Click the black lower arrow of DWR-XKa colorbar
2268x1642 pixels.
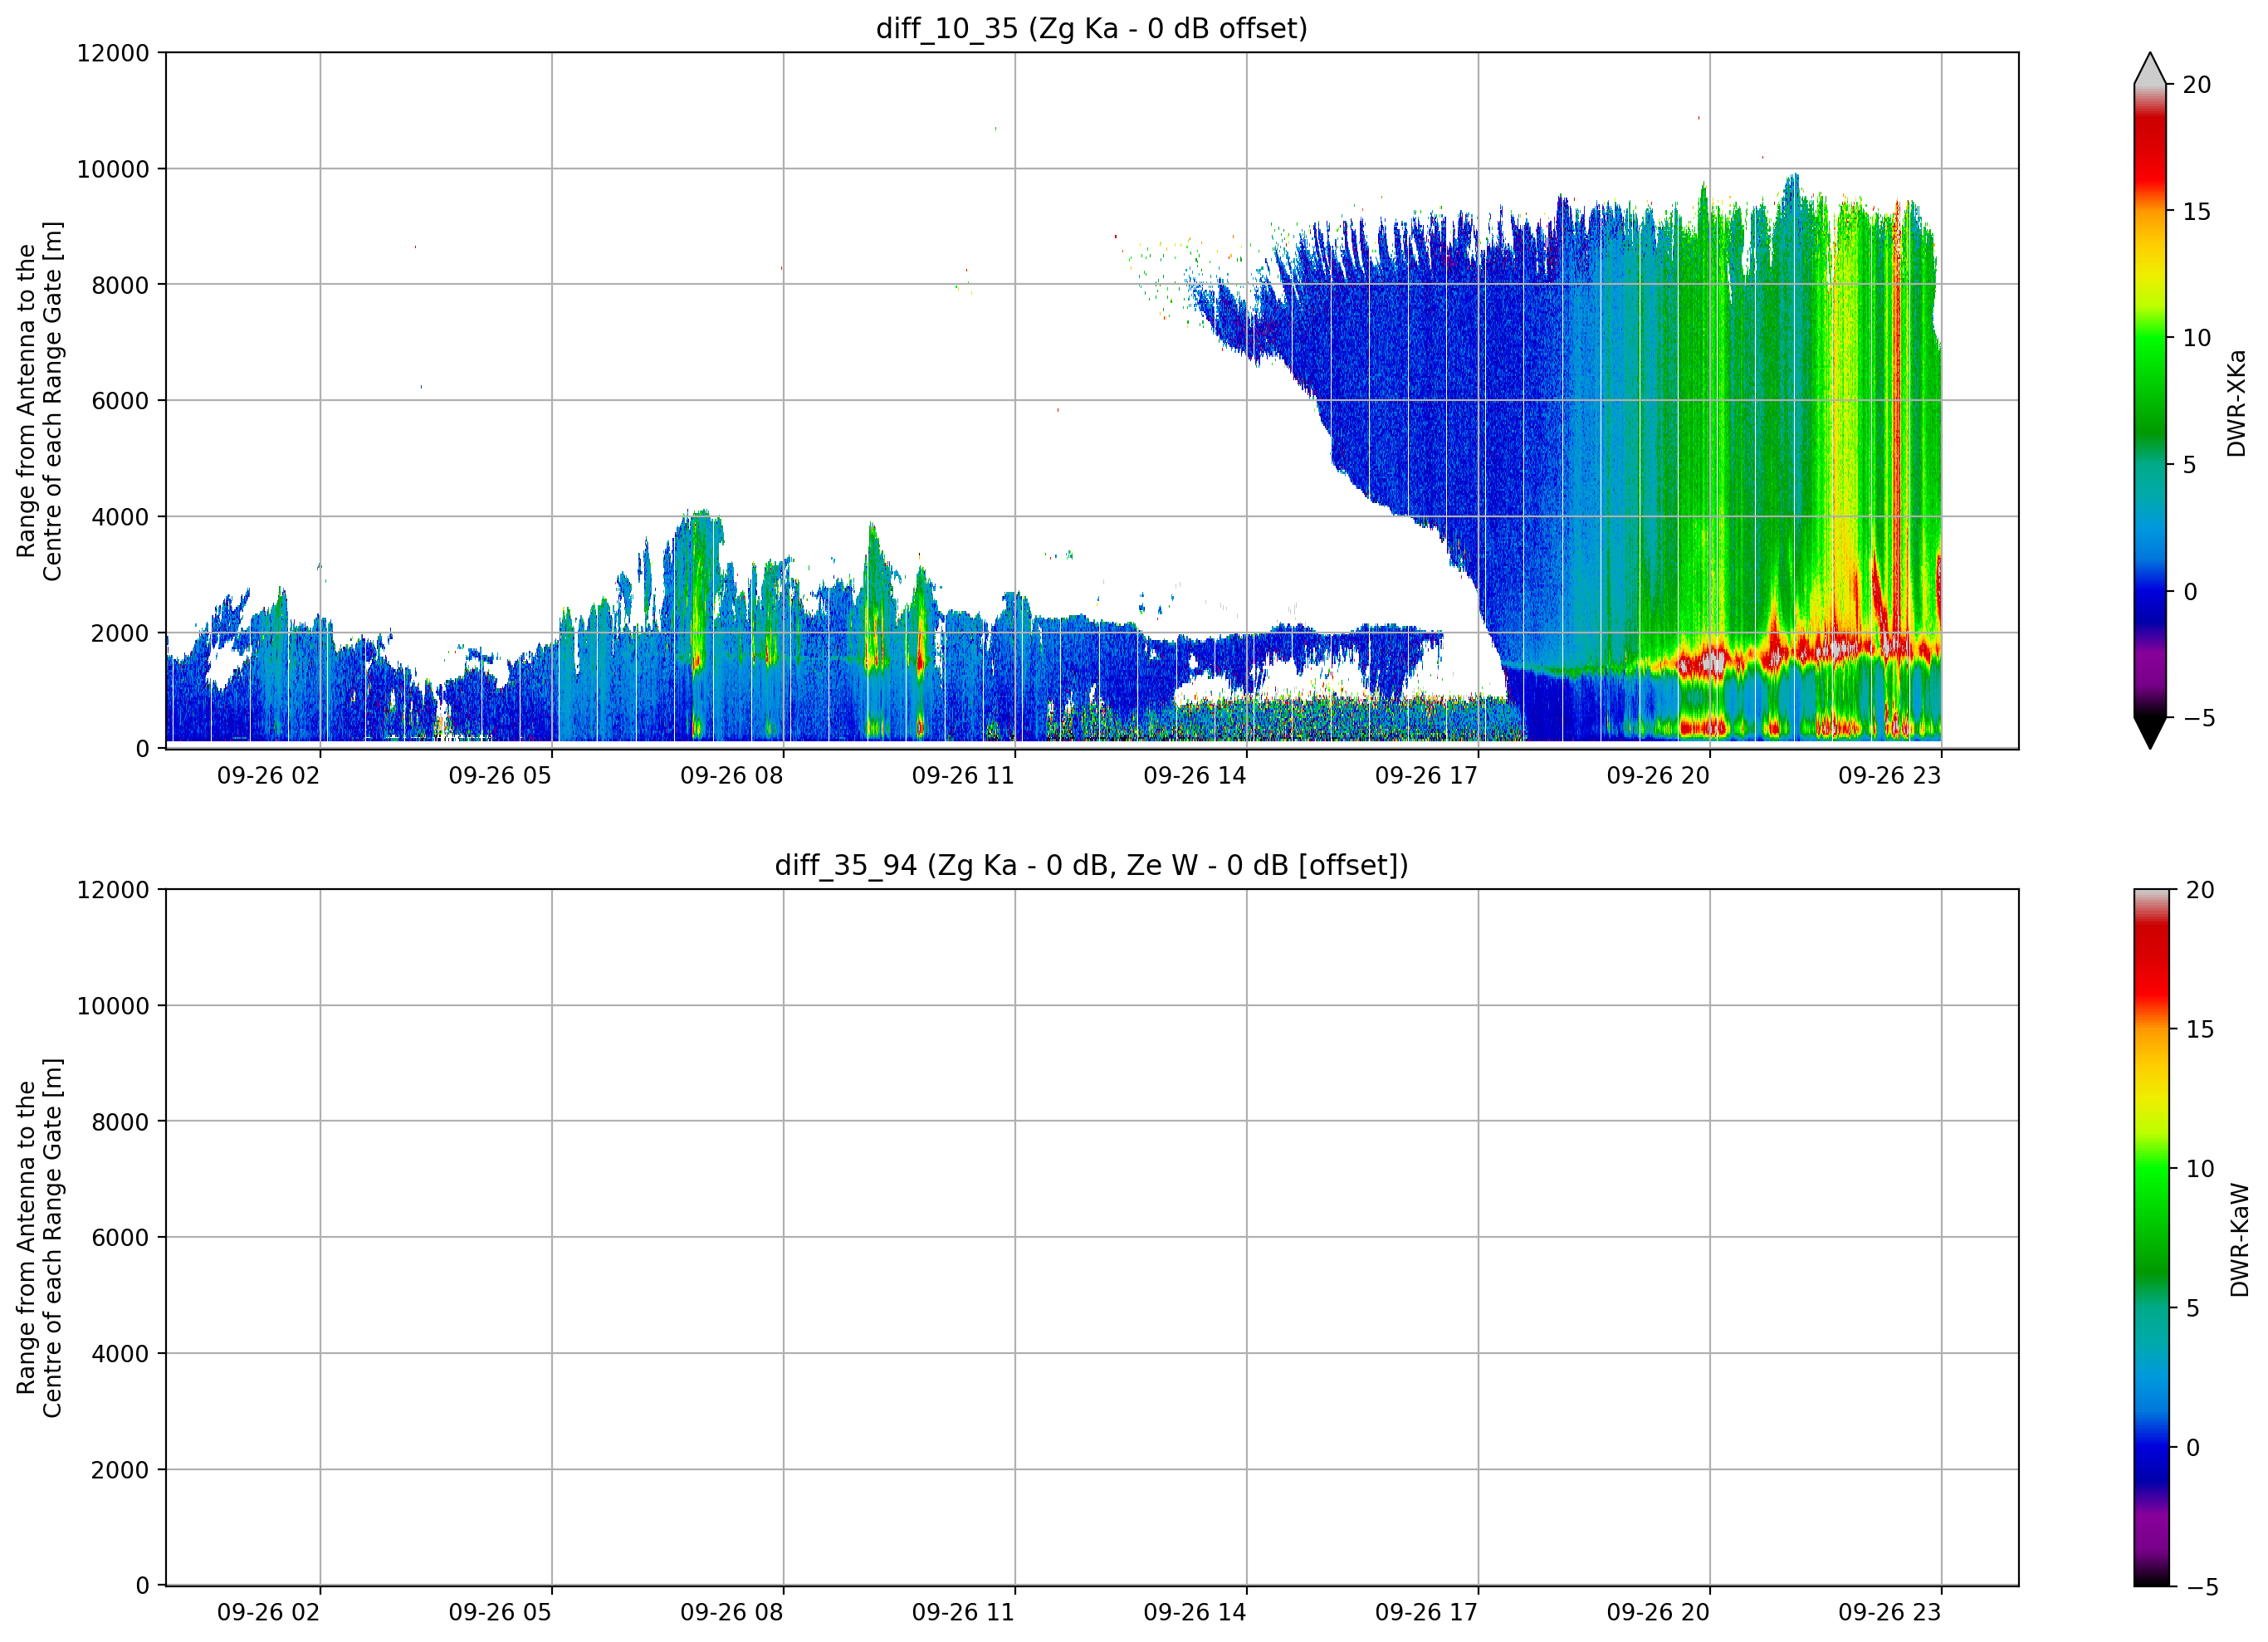point(2150,732)
